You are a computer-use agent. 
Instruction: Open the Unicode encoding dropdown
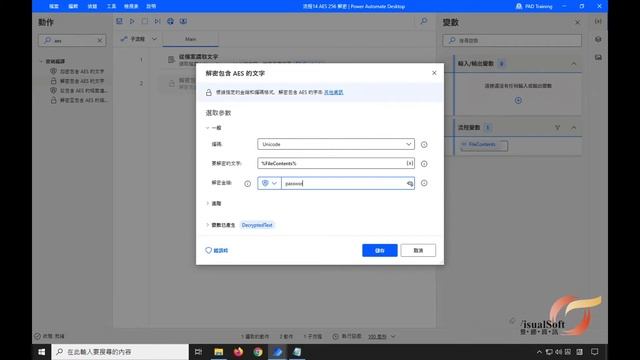tap(336, 144)
